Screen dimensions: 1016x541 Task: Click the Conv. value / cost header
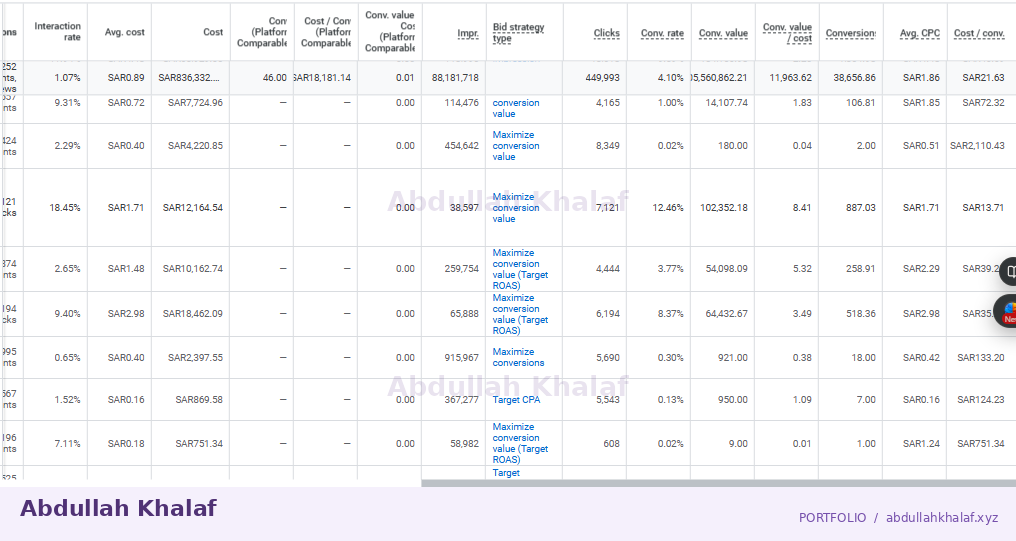(787, 32)
